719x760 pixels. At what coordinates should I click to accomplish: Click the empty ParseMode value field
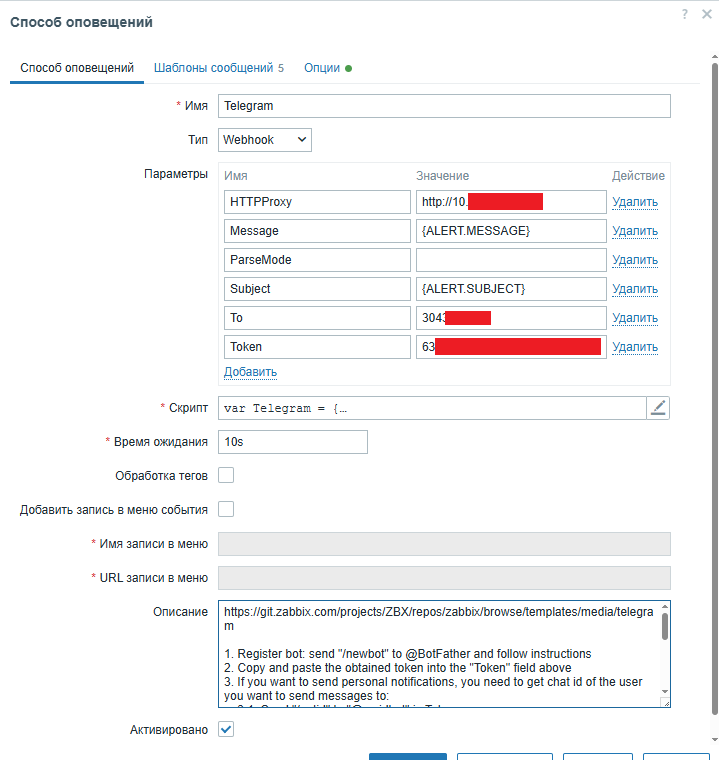click(x=510, y=260)
